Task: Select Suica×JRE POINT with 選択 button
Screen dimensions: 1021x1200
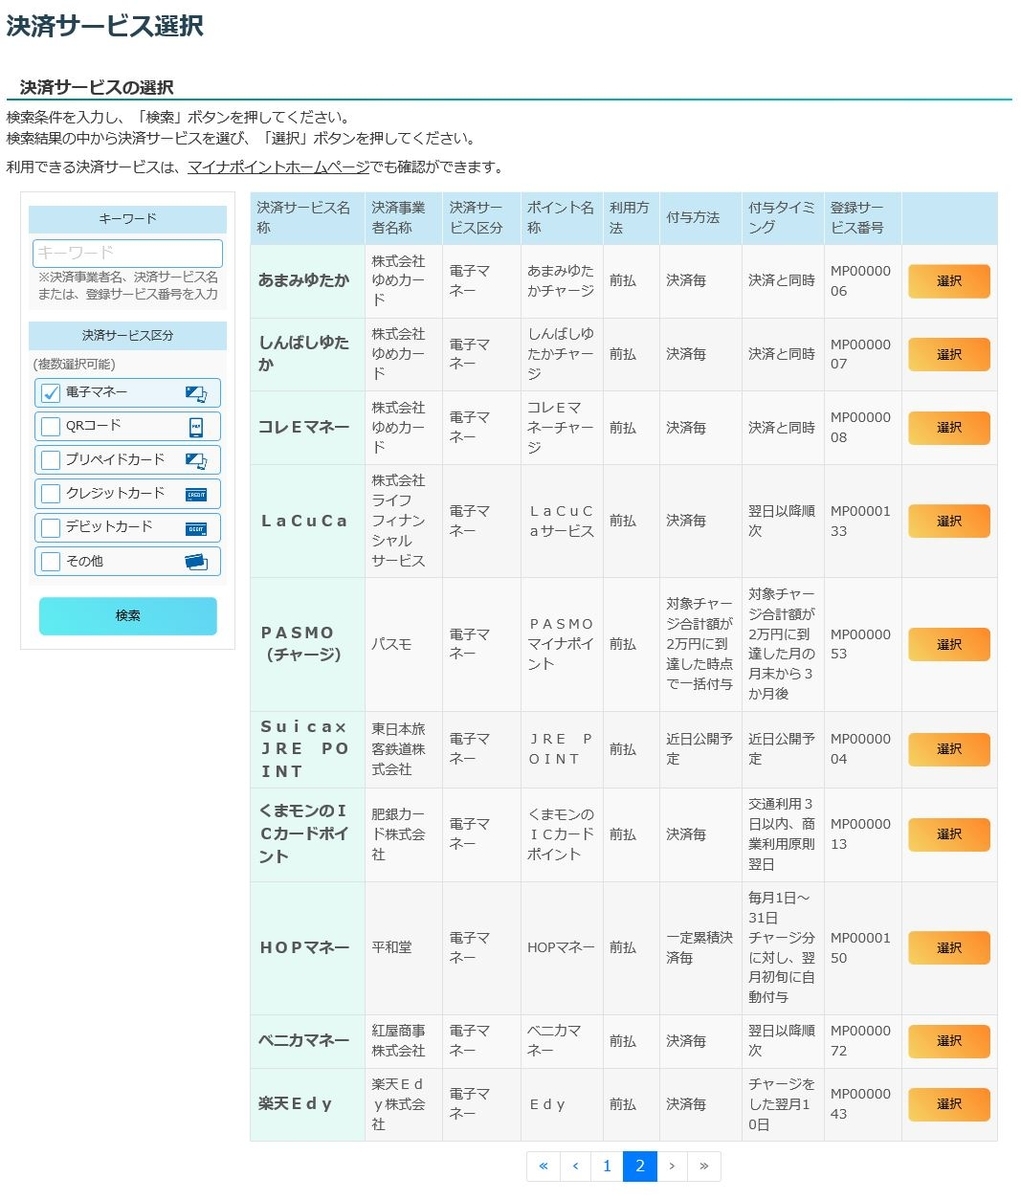Action: pos(949,749)
